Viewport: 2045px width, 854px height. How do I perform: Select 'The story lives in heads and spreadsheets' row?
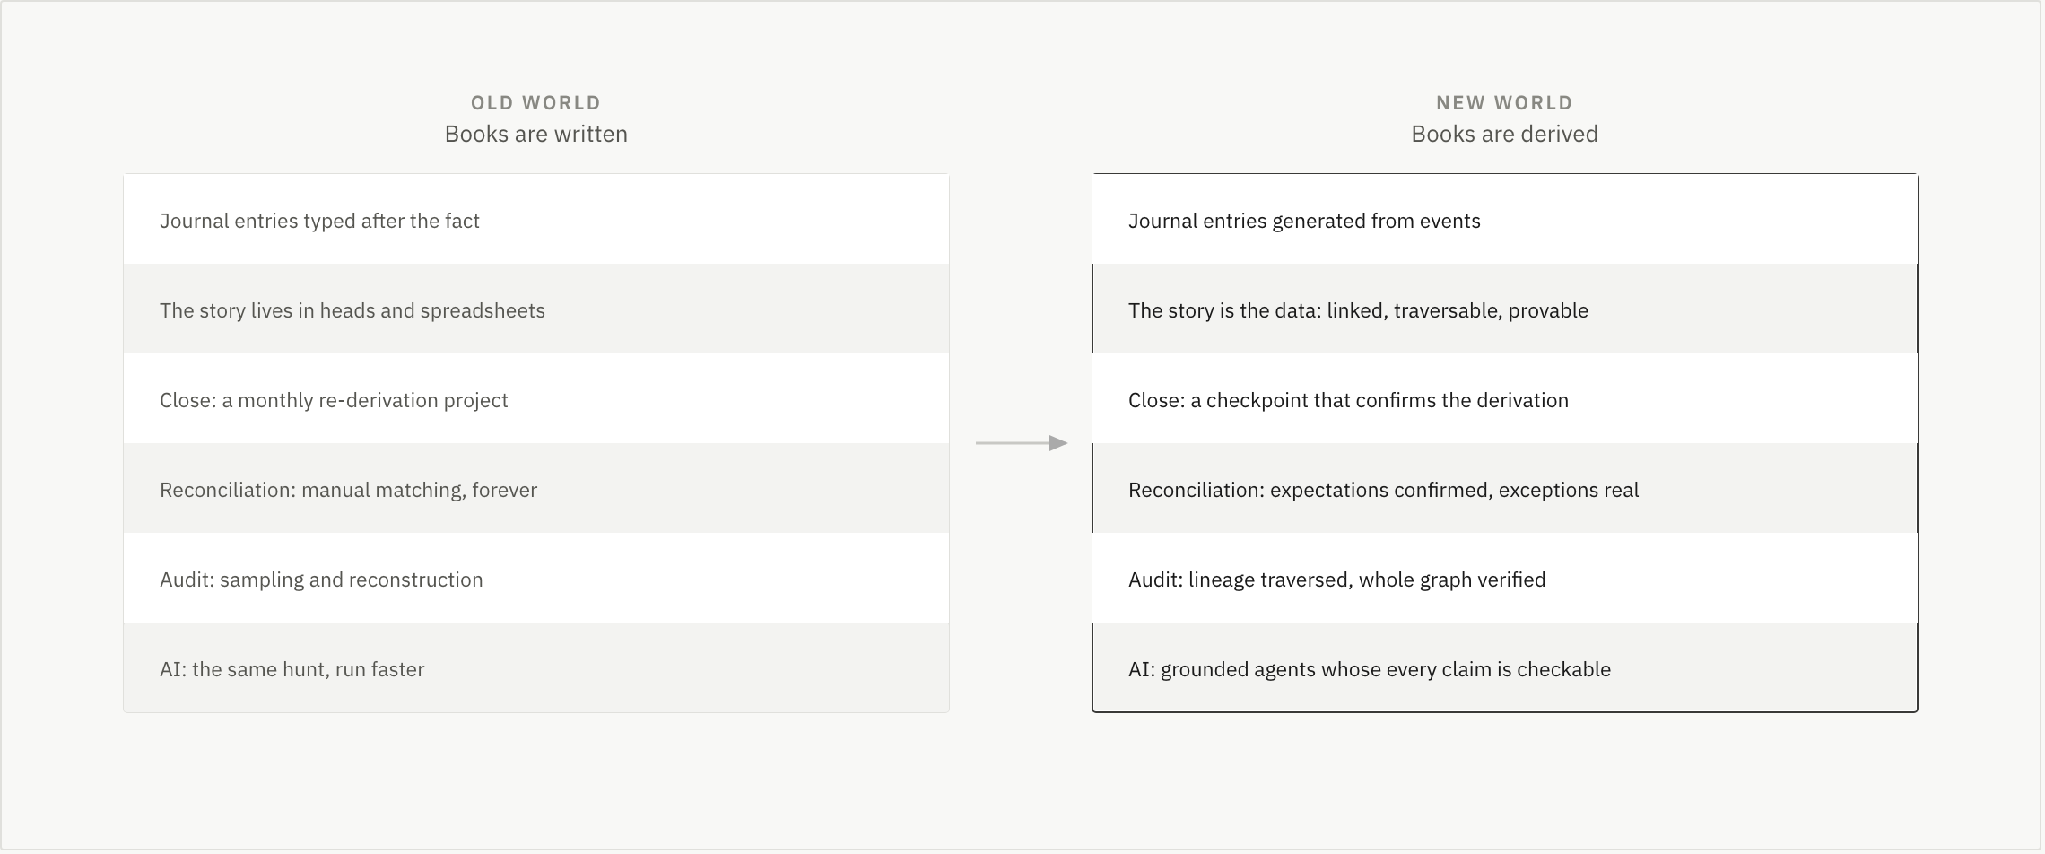click(536, 309)
